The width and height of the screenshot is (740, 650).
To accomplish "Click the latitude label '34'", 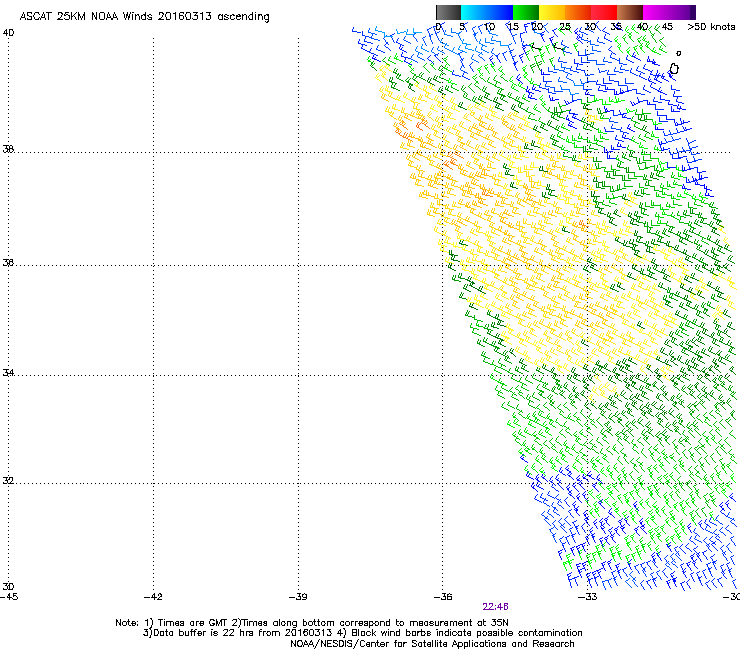I will [x=8, y=372].
